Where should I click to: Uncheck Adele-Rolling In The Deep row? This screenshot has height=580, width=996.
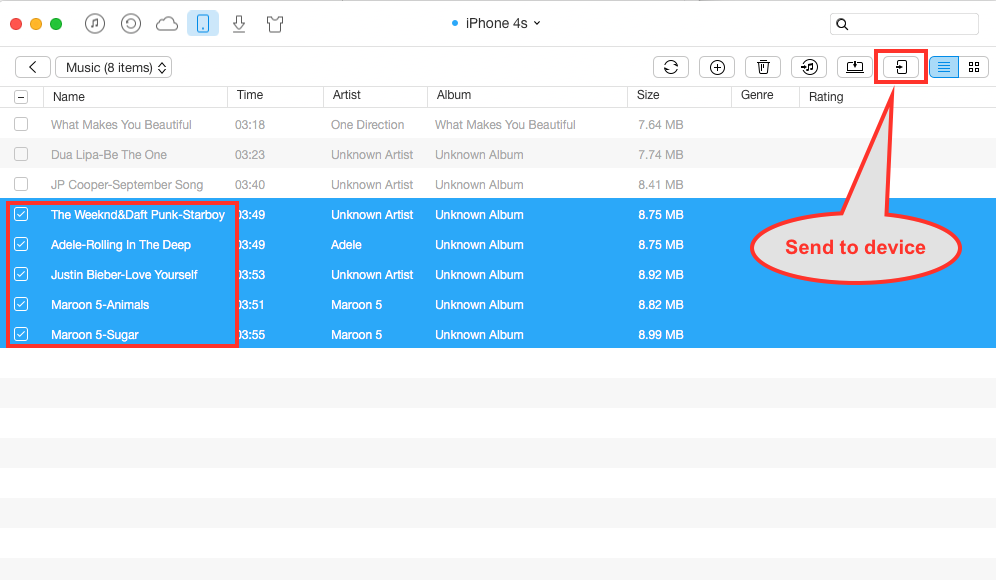[21, 244]
